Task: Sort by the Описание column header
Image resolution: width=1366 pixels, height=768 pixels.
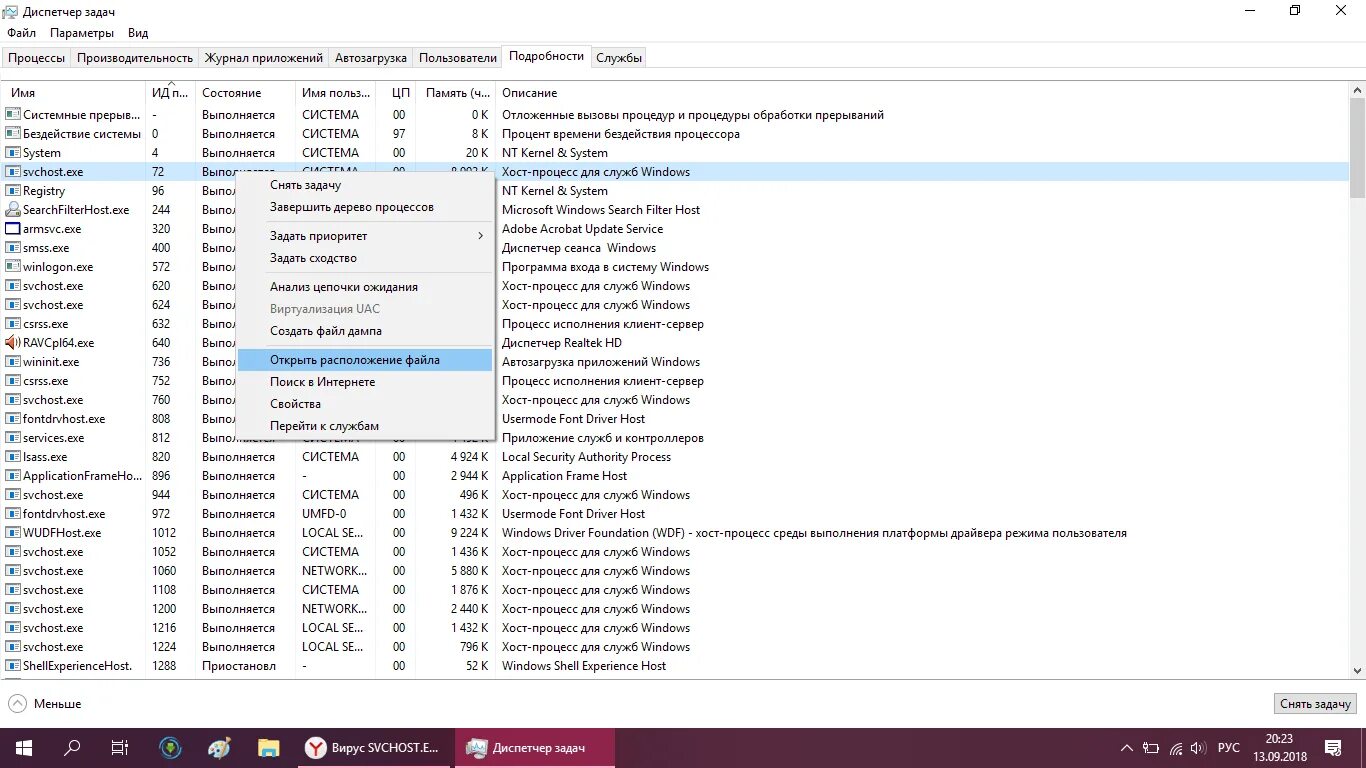Action: [529, 93]
